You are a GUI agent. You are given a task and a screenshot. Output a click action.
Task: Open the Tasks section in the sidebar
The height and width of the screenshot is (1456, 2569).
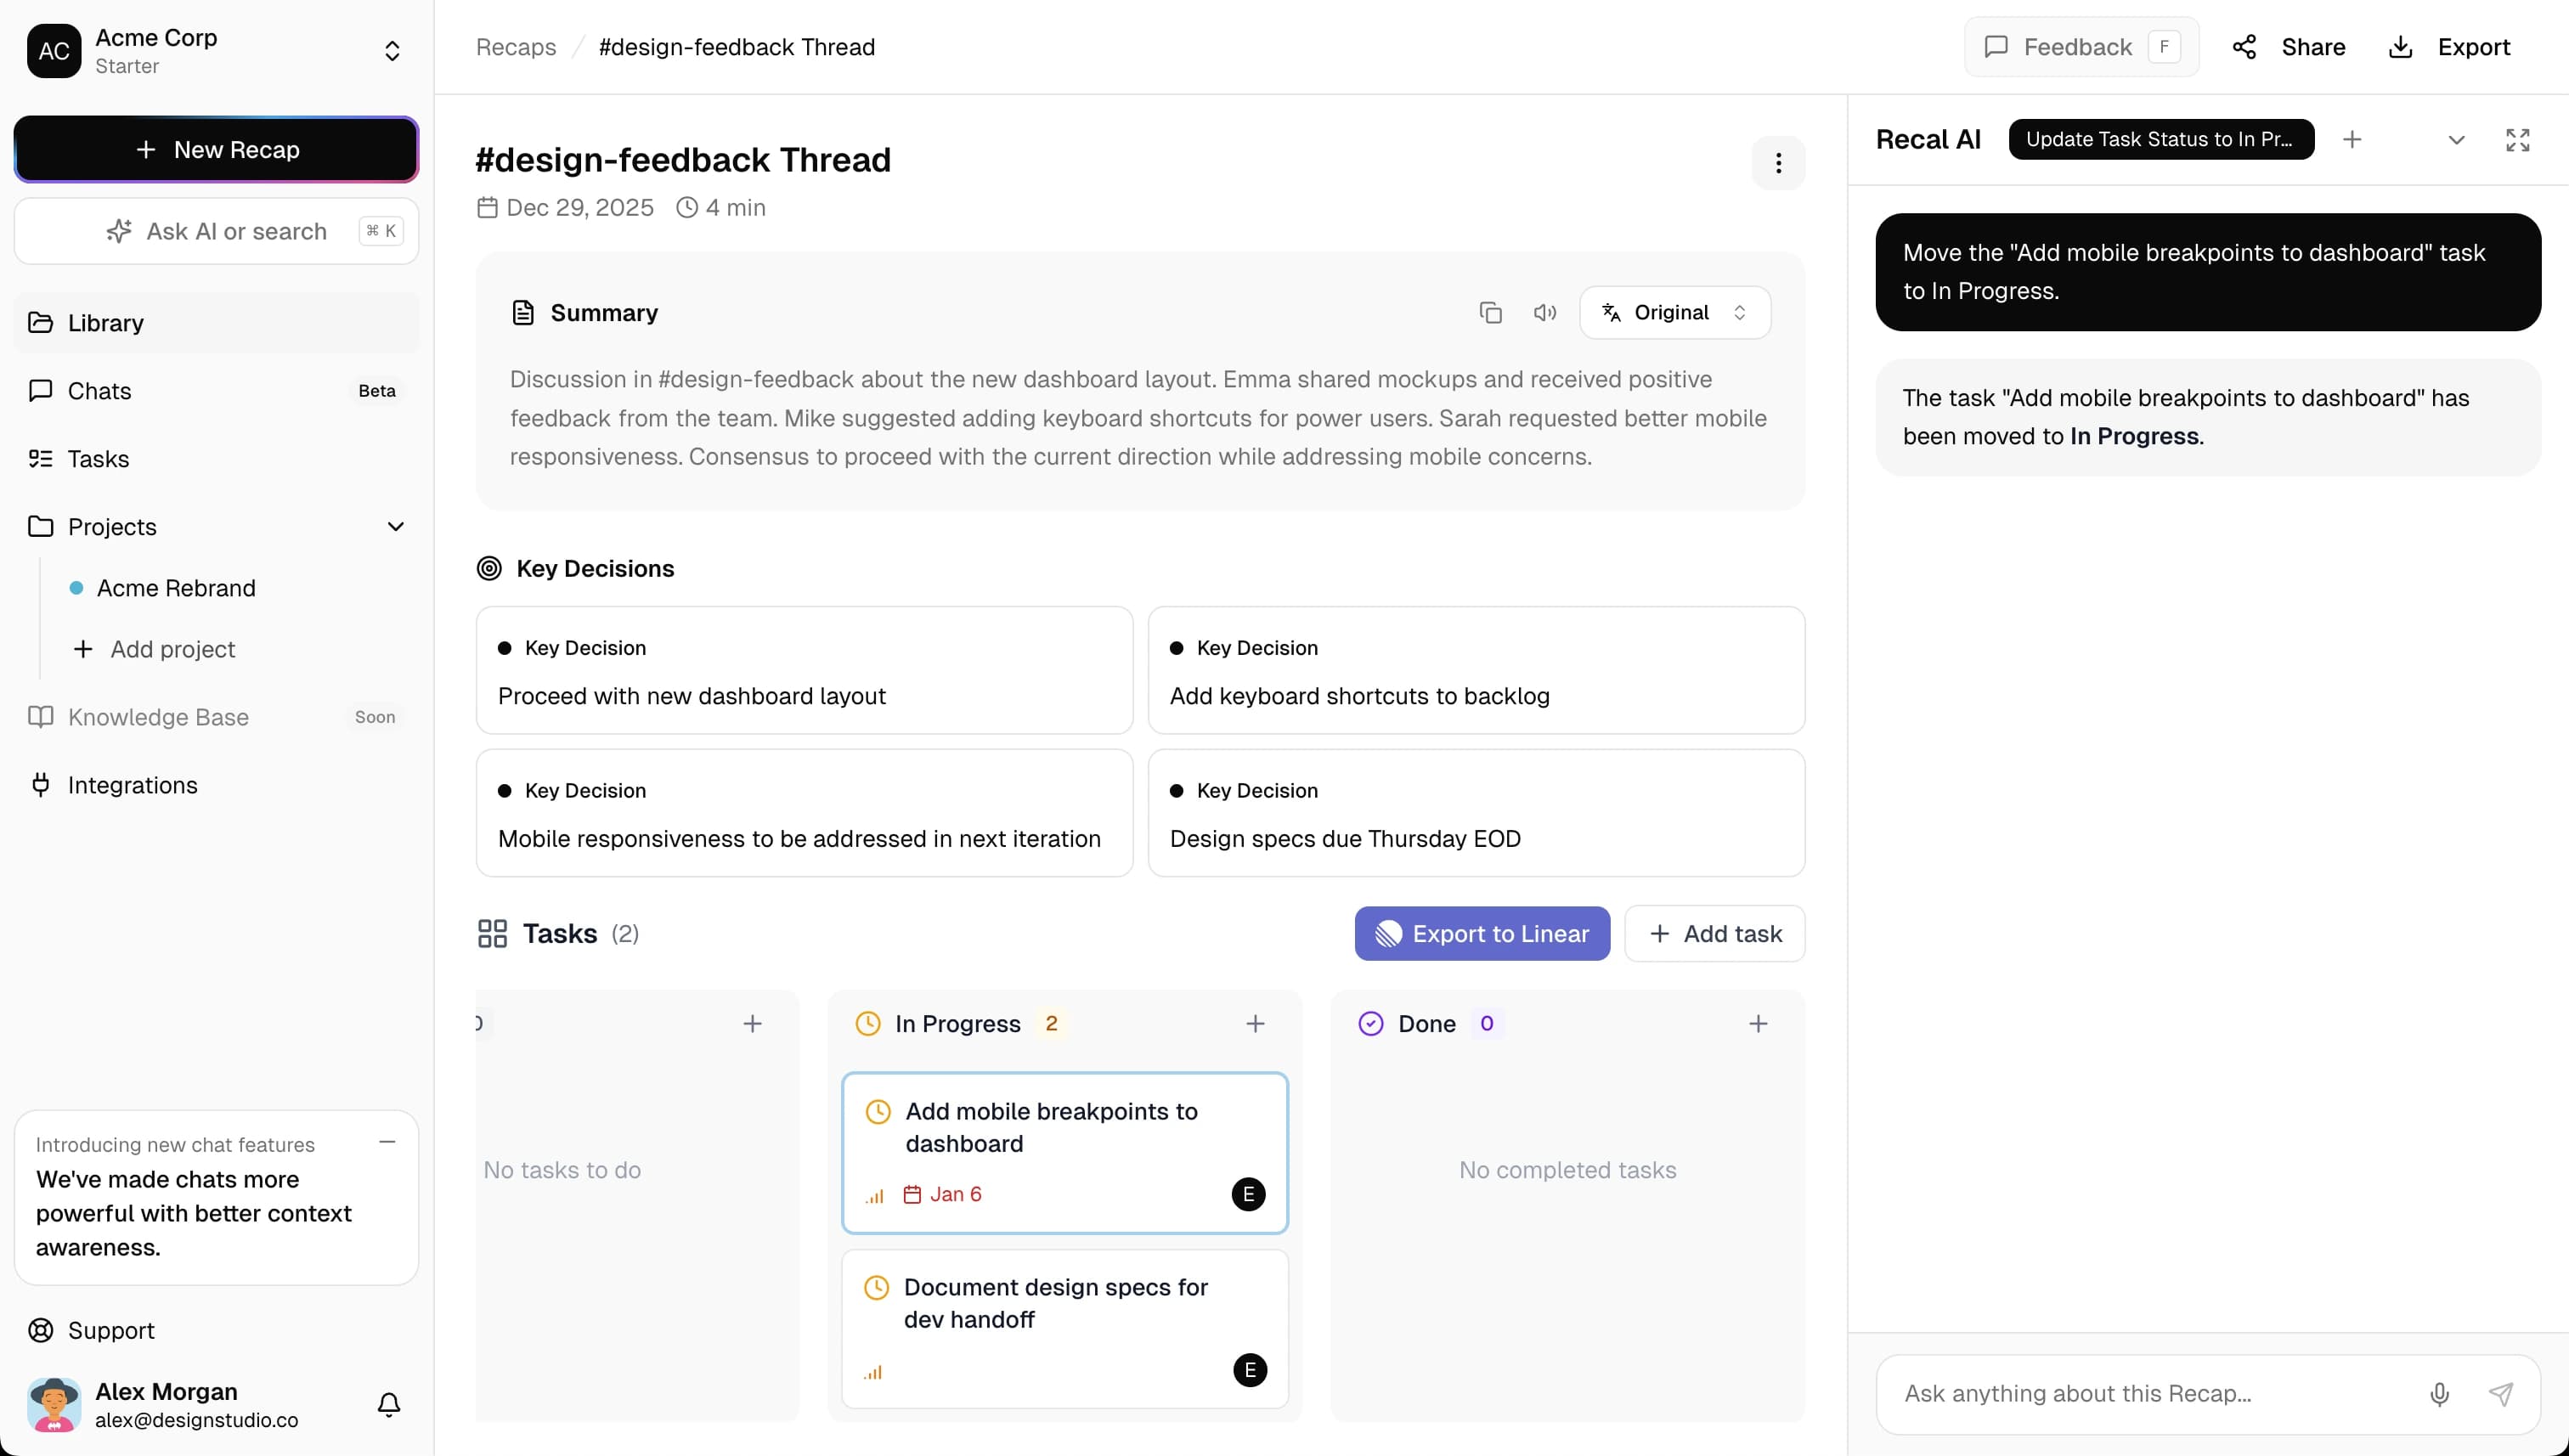[98, 458]
